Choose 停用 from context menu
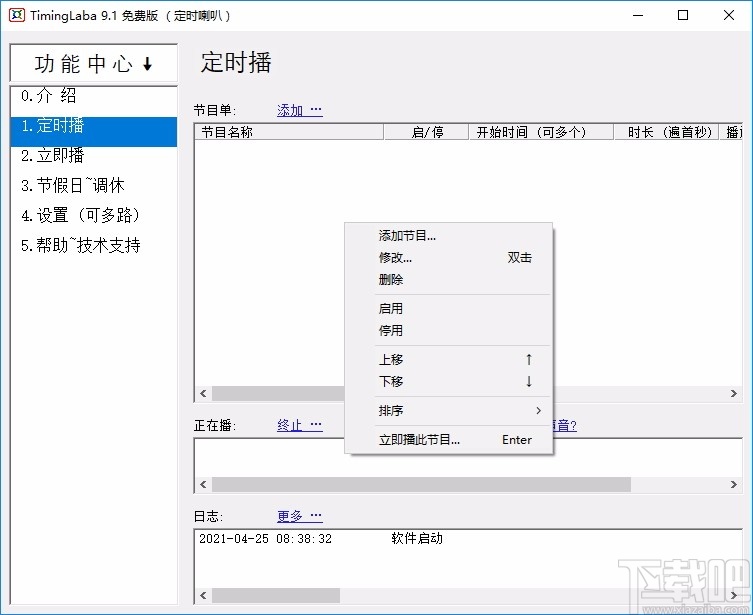The width and height of the screenshot is (753, 615). tap(449, 330)
